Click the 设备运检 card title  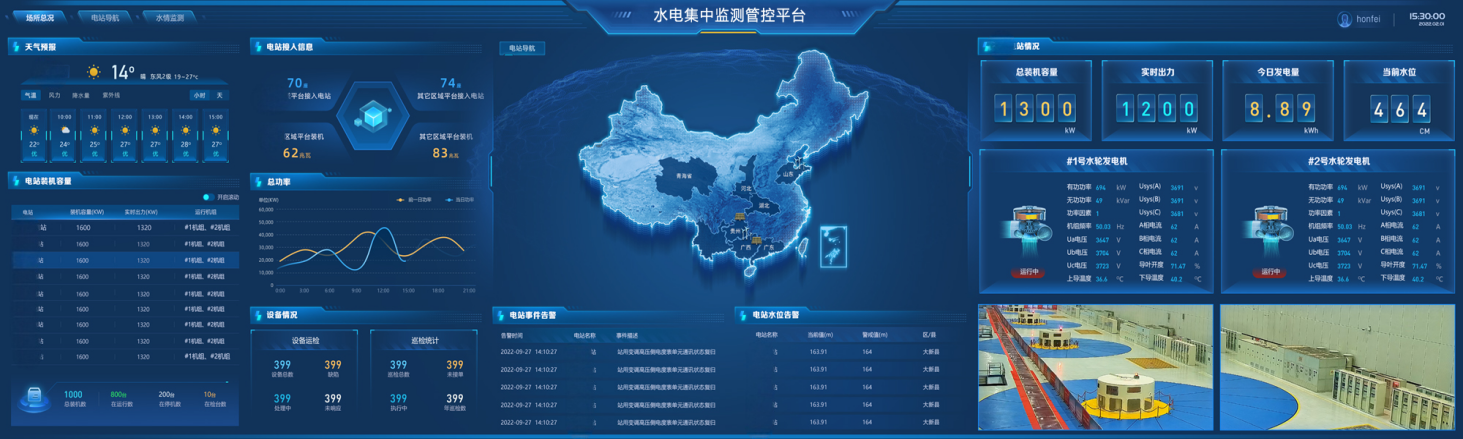coord(307,341)
